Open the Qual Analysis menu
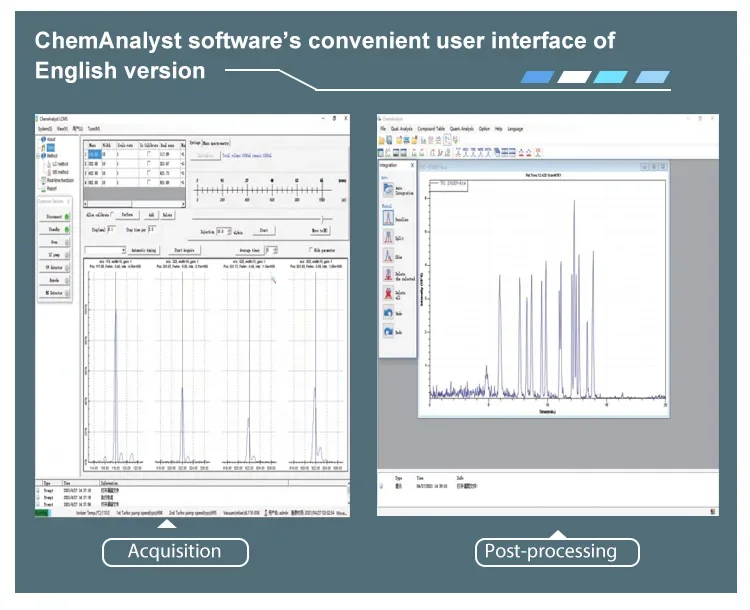Viewport: 750px width, 610px height. click(x=402, y=129)
